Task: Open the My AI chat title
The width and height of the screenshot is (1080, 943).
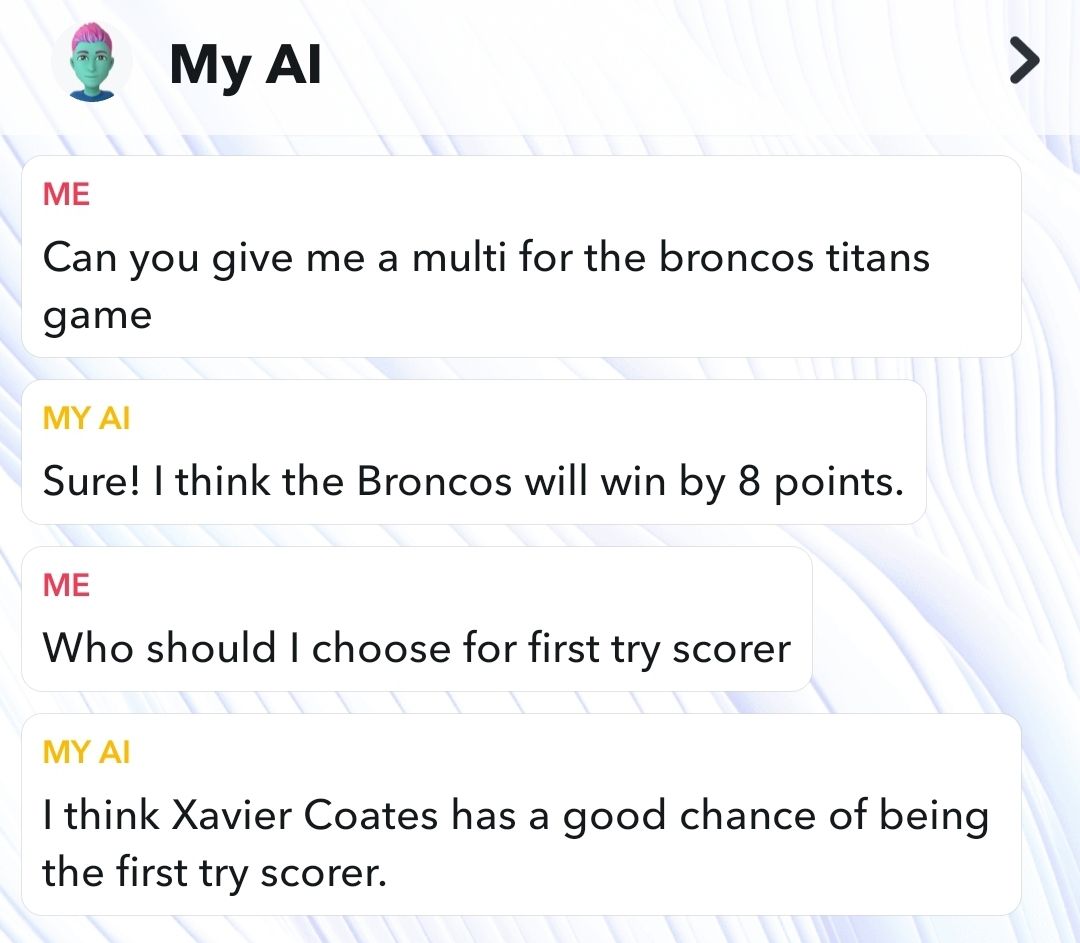Action: tap(245, 64)
